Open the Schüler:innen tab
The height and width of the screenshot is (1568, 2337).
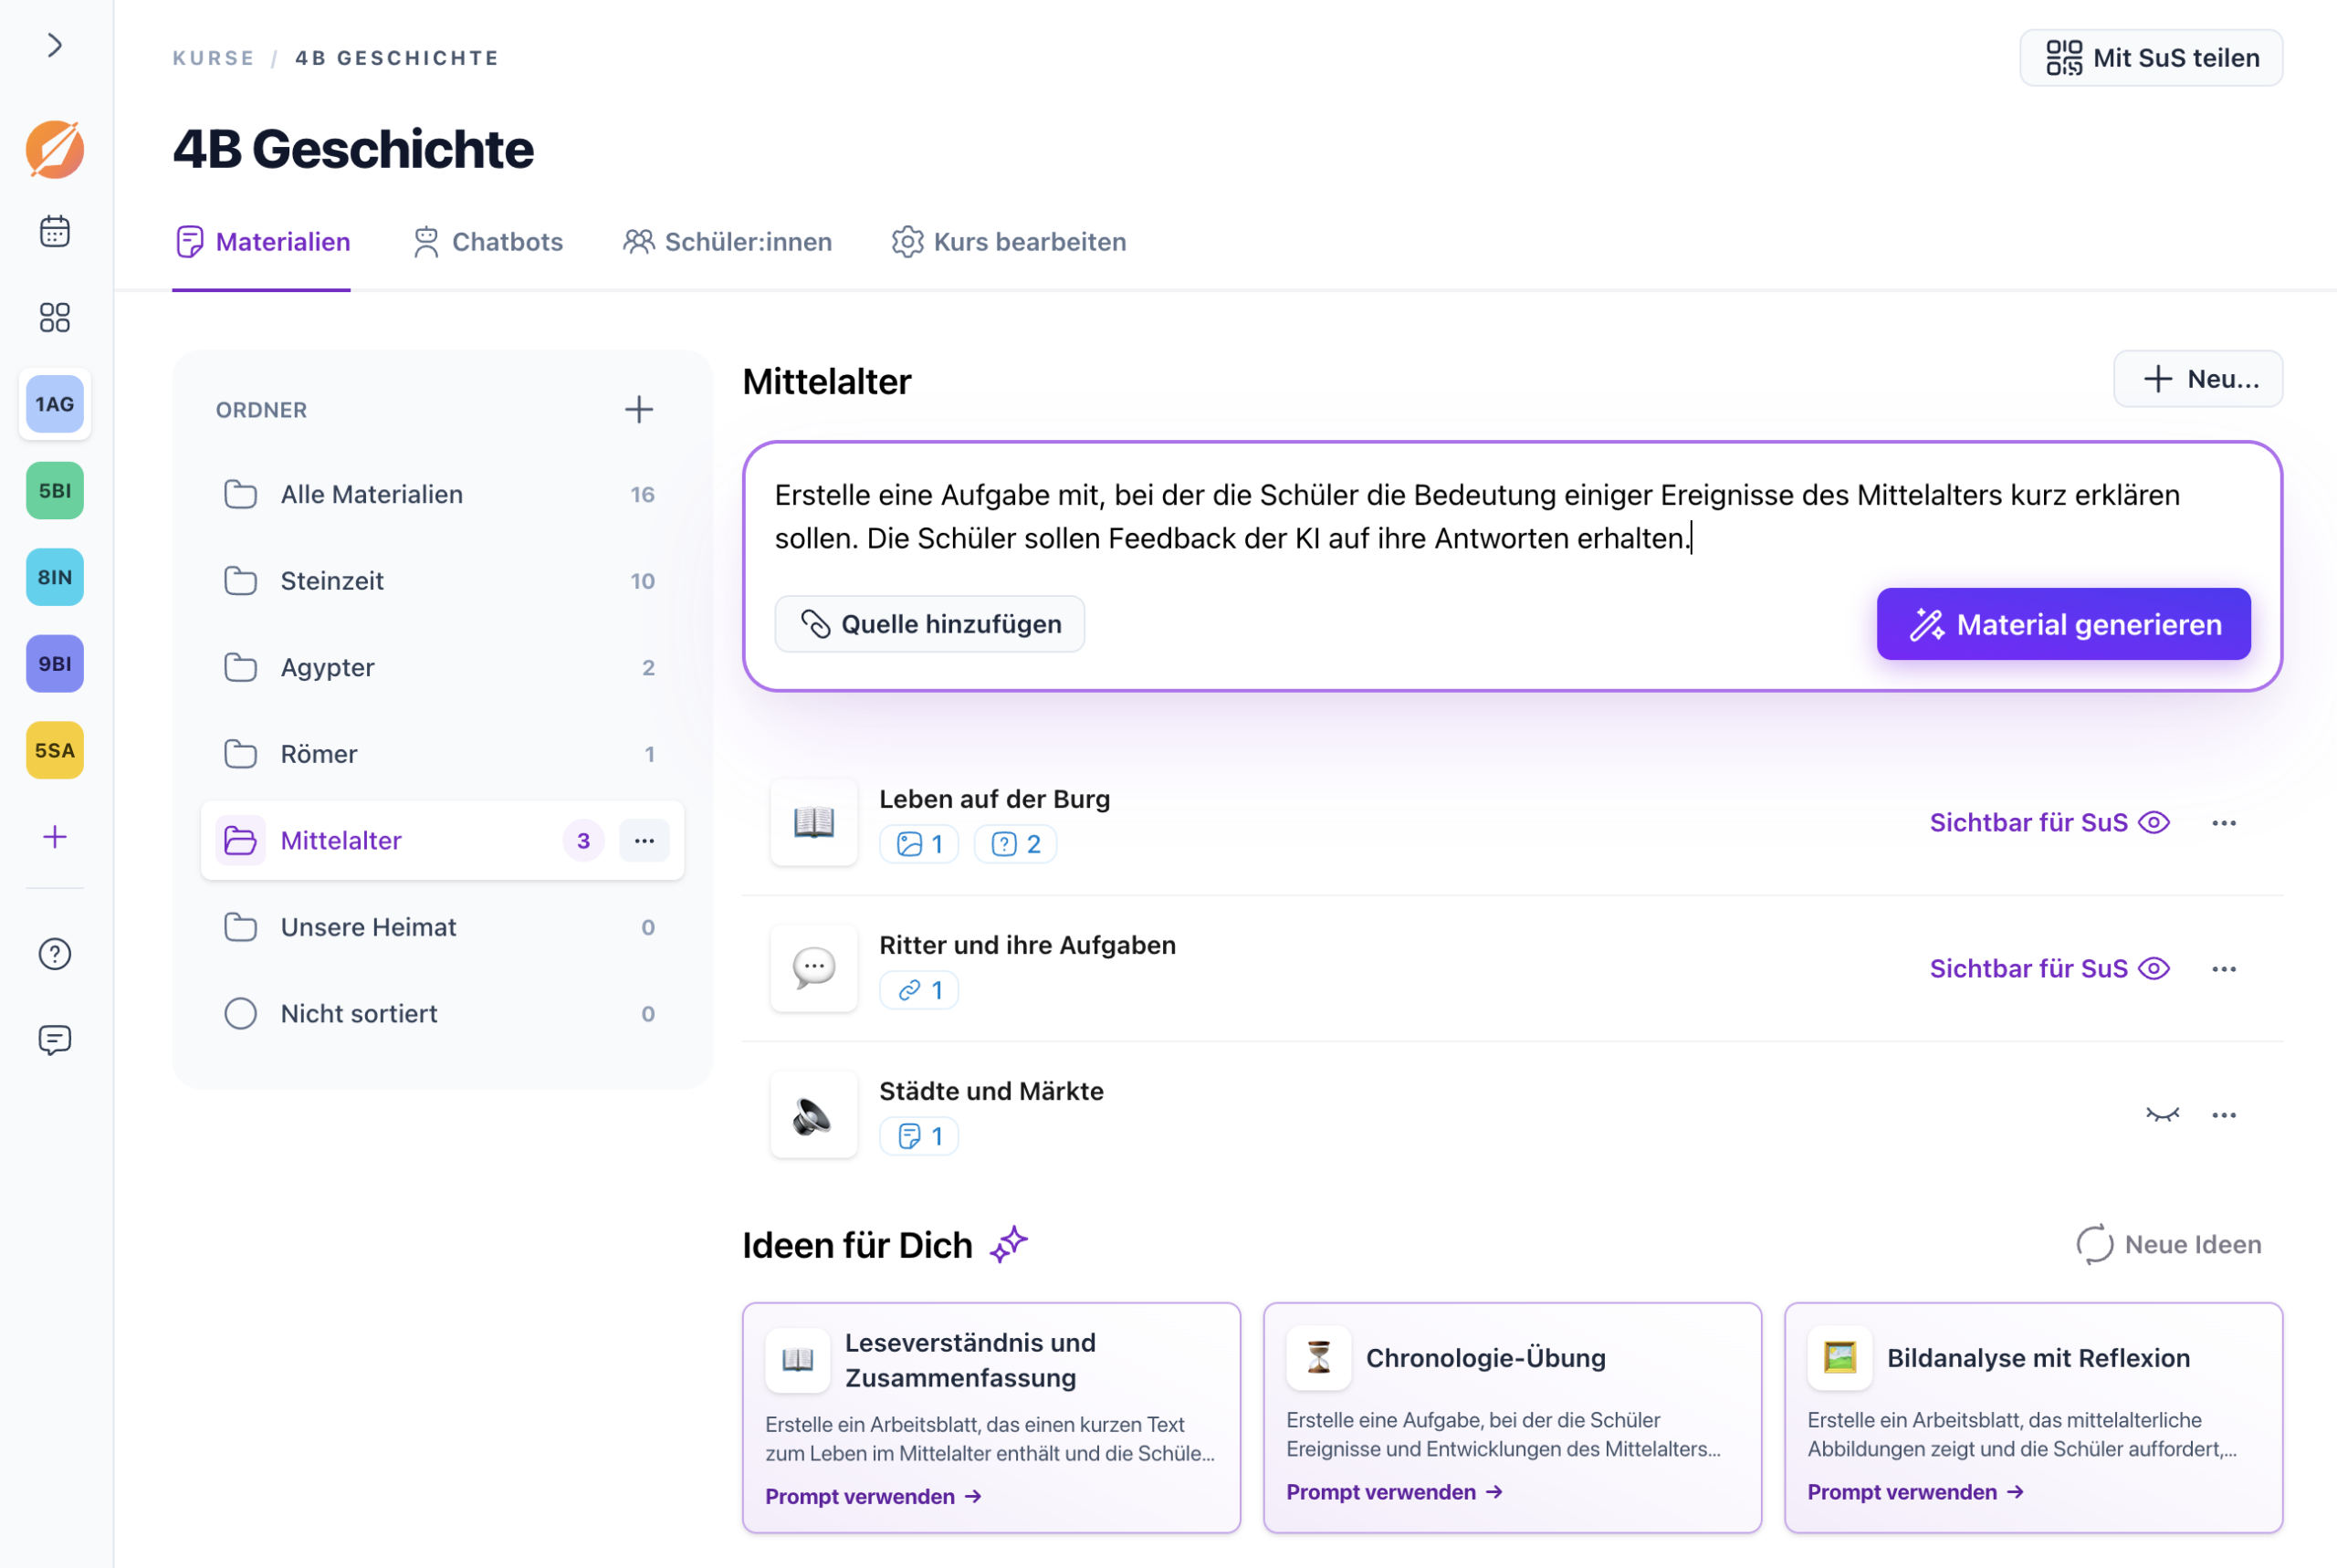click(x=727, y=242)
